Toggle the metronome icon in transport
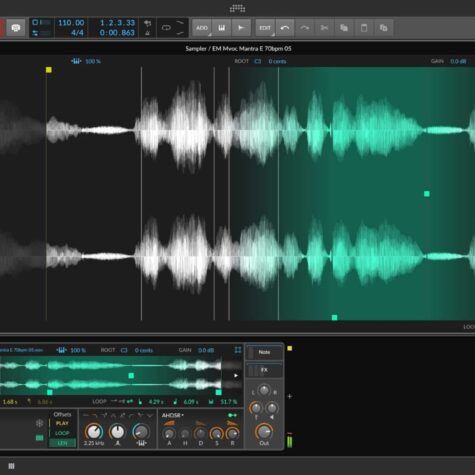Screen dimensions: 475x475 (147, 33)
